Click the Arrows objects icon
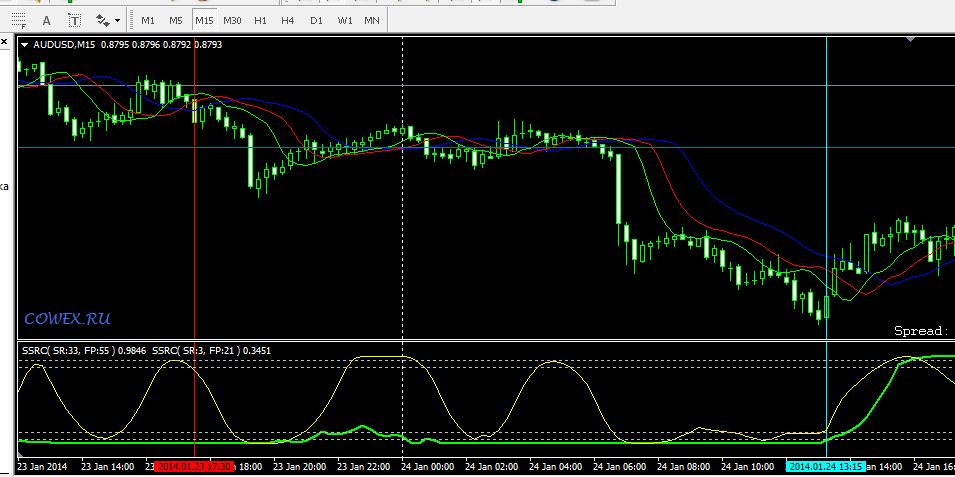 click(104, 20)
